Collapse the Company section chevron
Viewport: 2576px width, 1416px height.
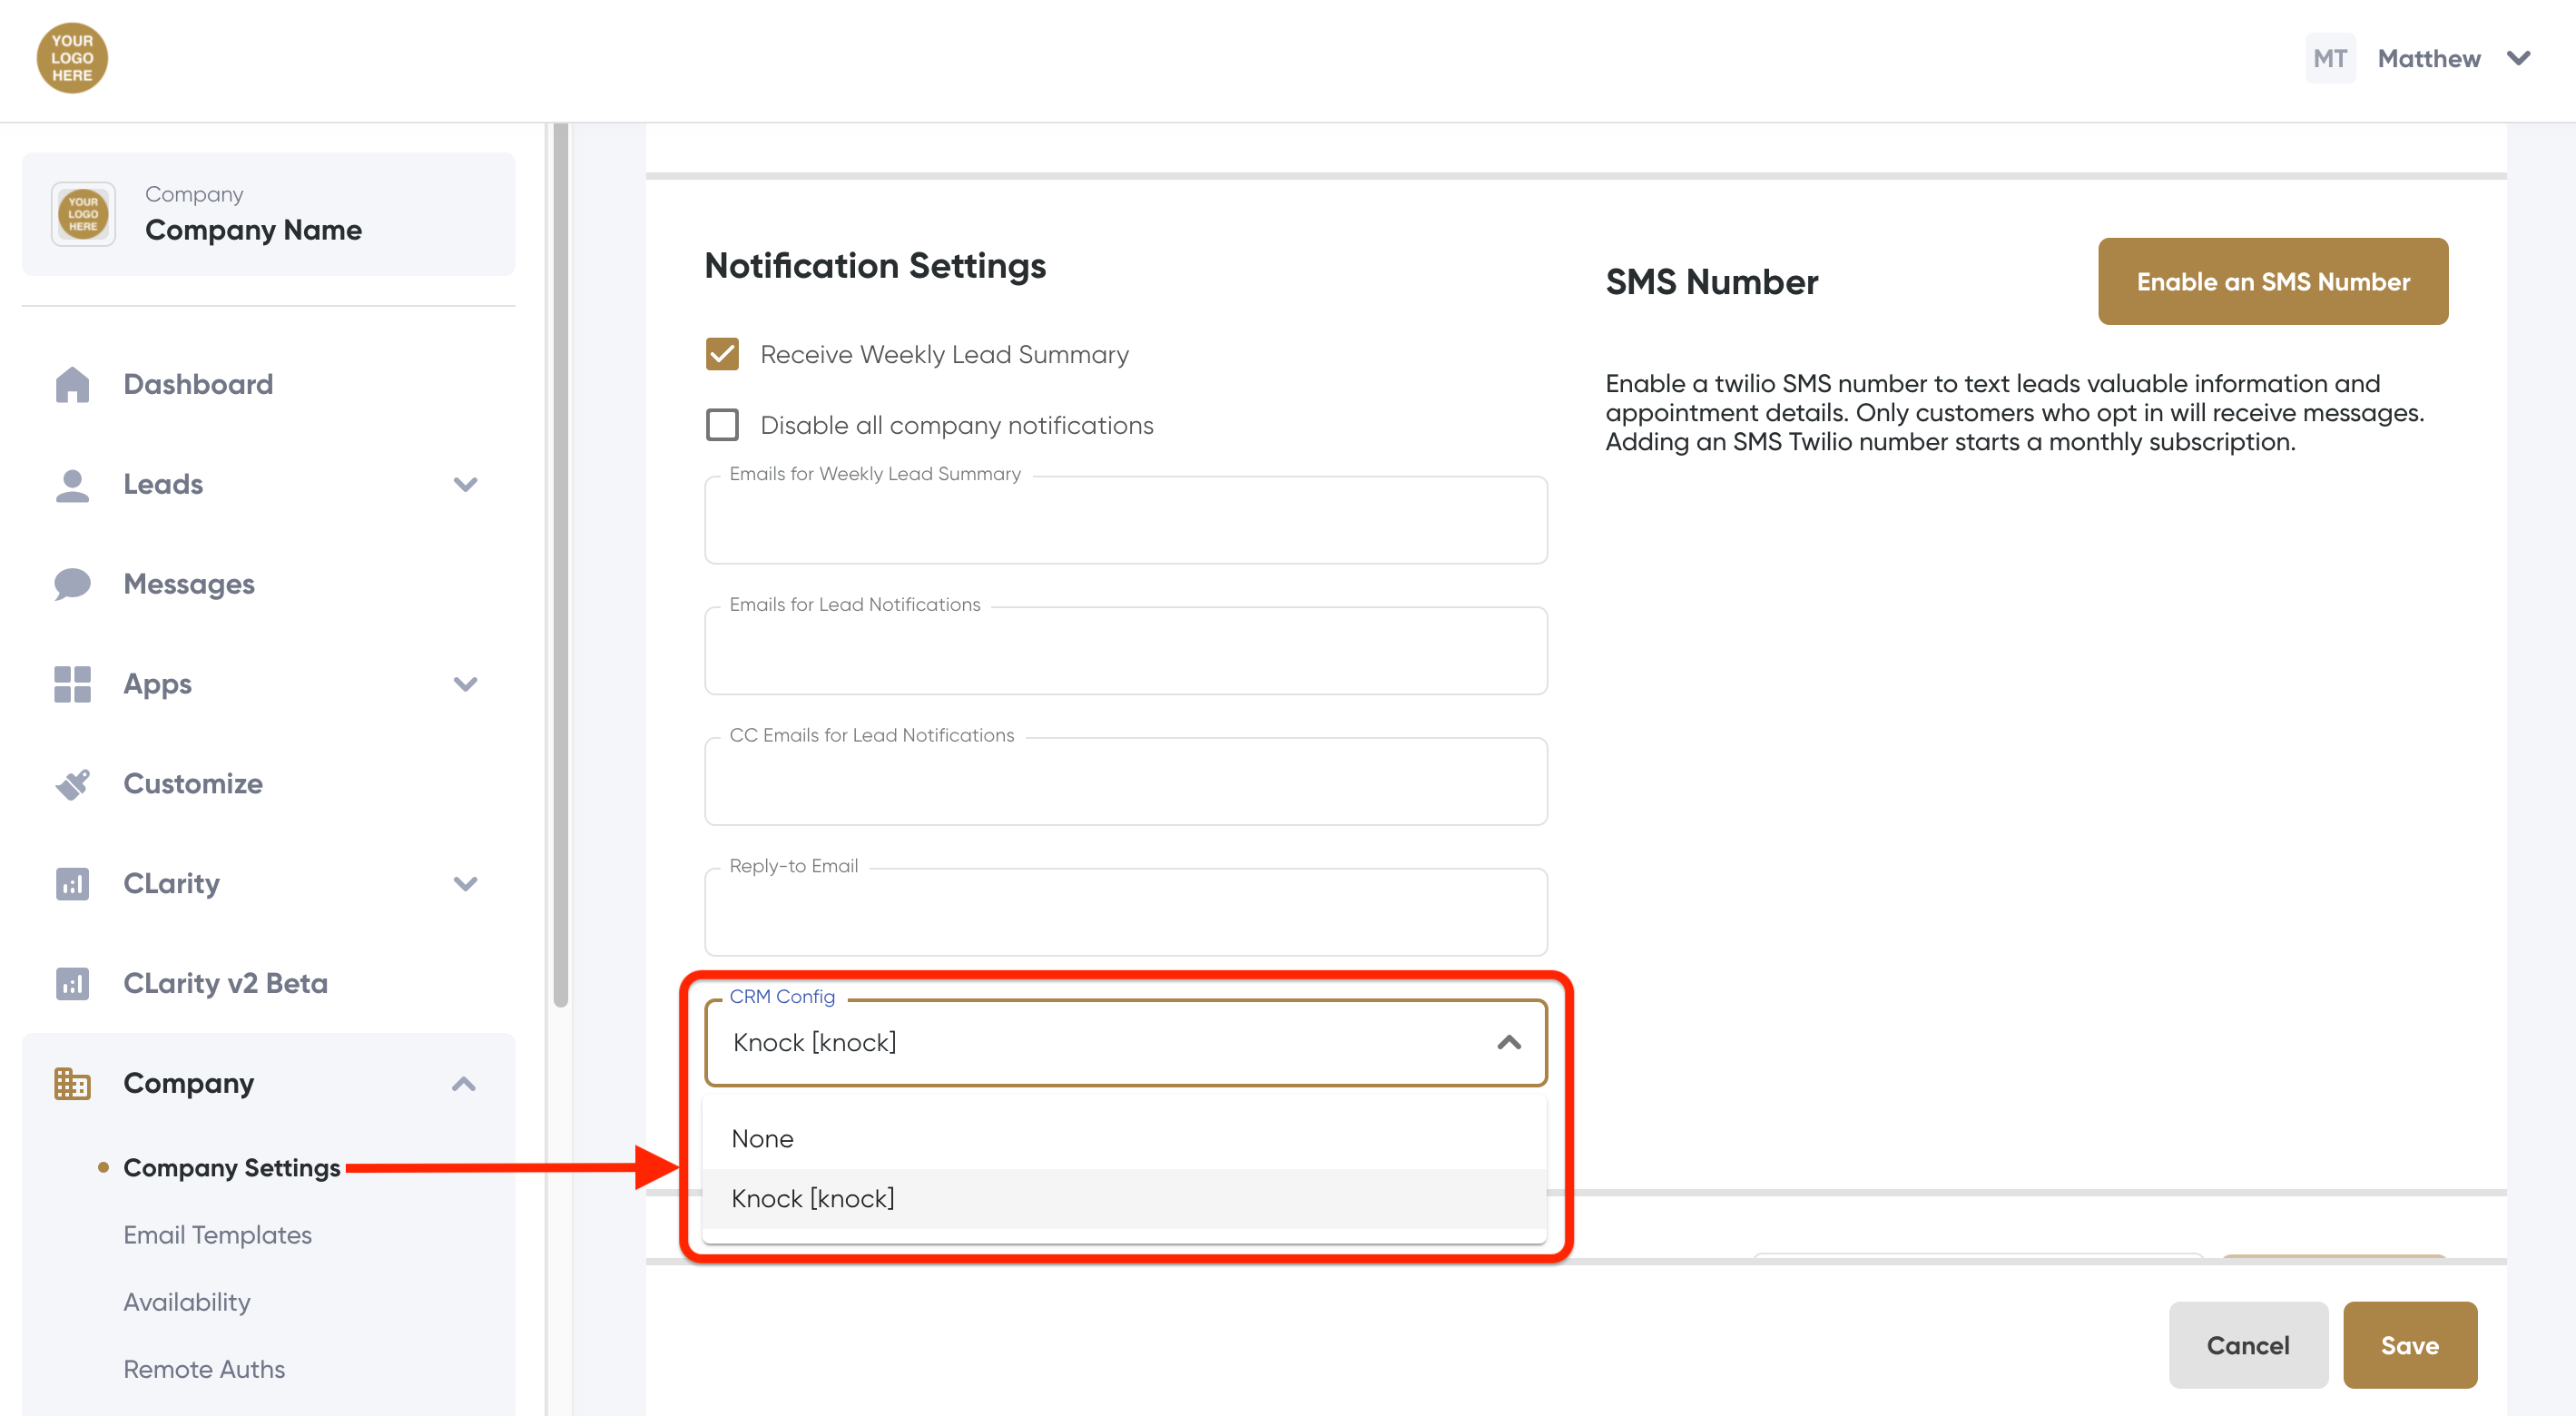[464, 1084]
